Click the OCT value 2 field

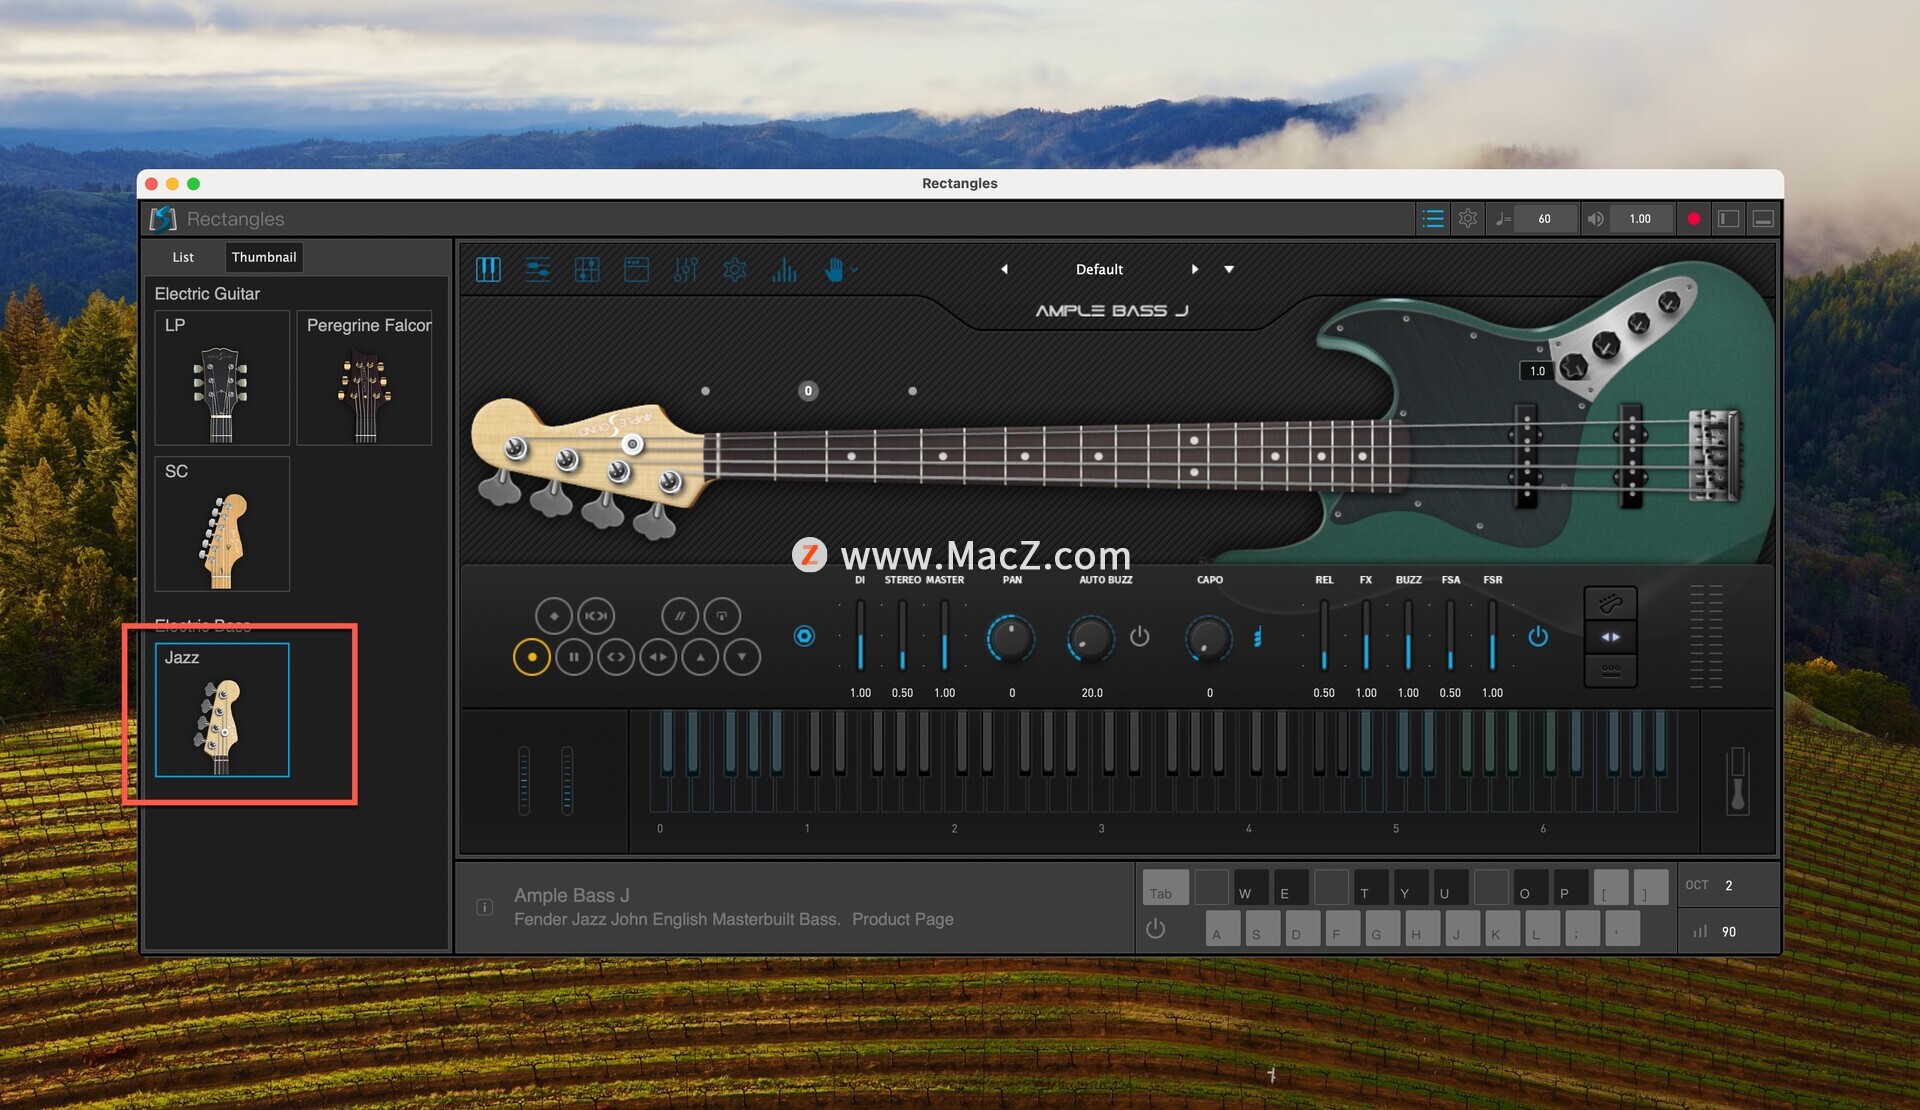1728,886
